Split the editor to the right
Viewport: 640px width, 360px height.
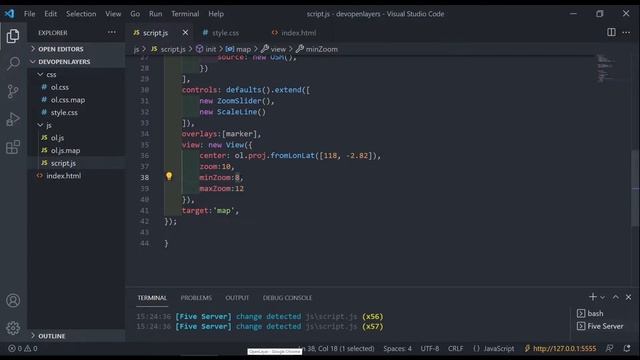point(611,32)
